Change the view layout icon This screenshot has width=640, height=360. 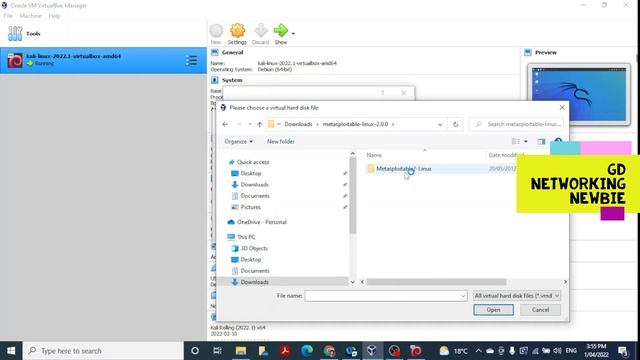pos(516,142)
